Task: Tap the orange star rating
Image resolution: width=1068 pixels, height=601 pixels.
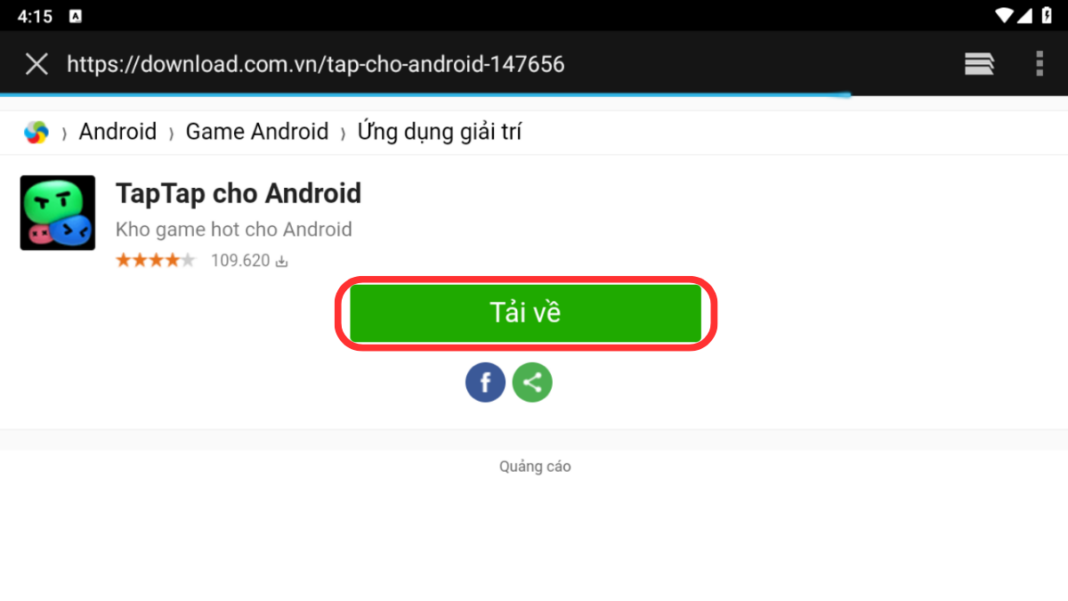Action: point(155,260)
